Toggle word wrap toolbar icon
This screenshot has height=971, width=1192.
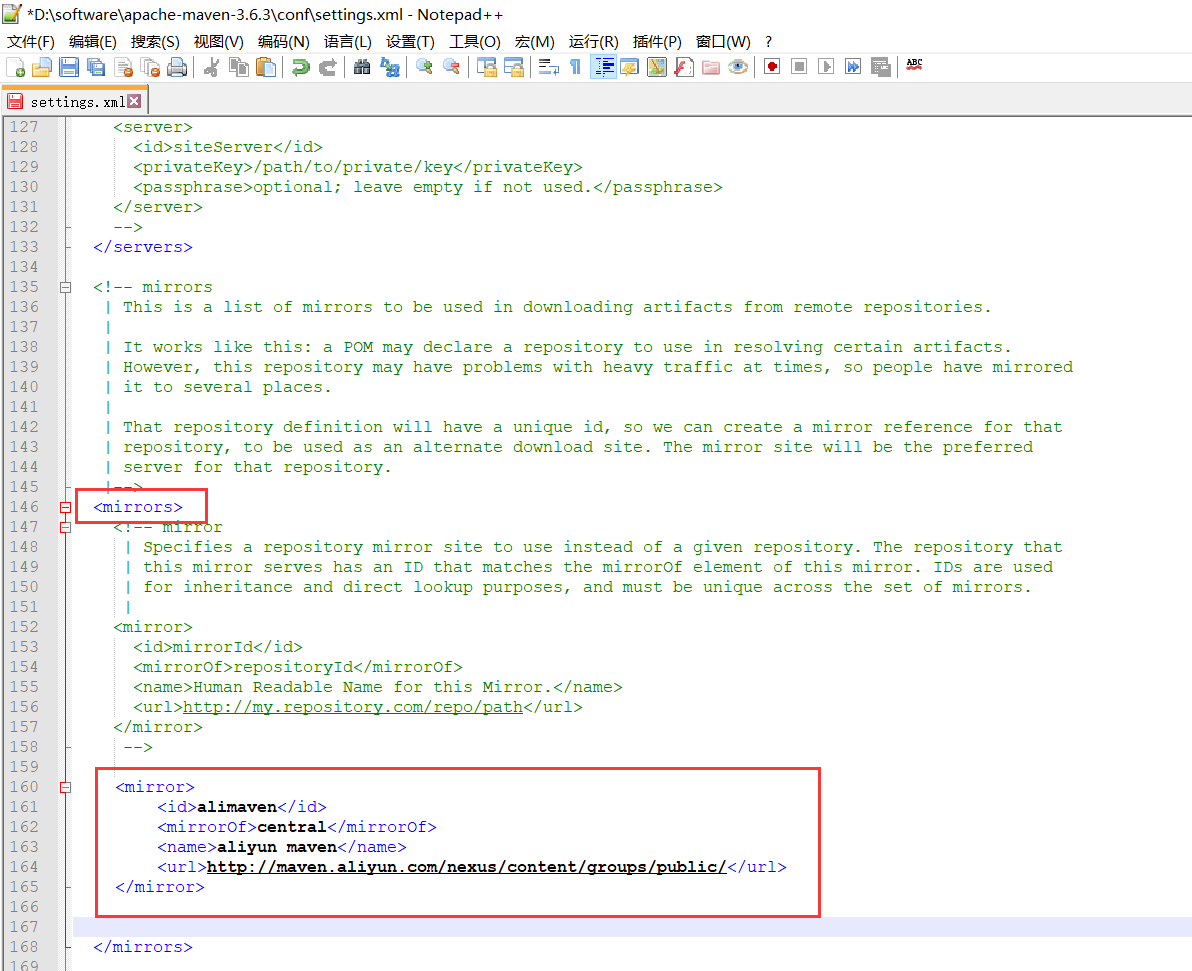coord(548,68)
